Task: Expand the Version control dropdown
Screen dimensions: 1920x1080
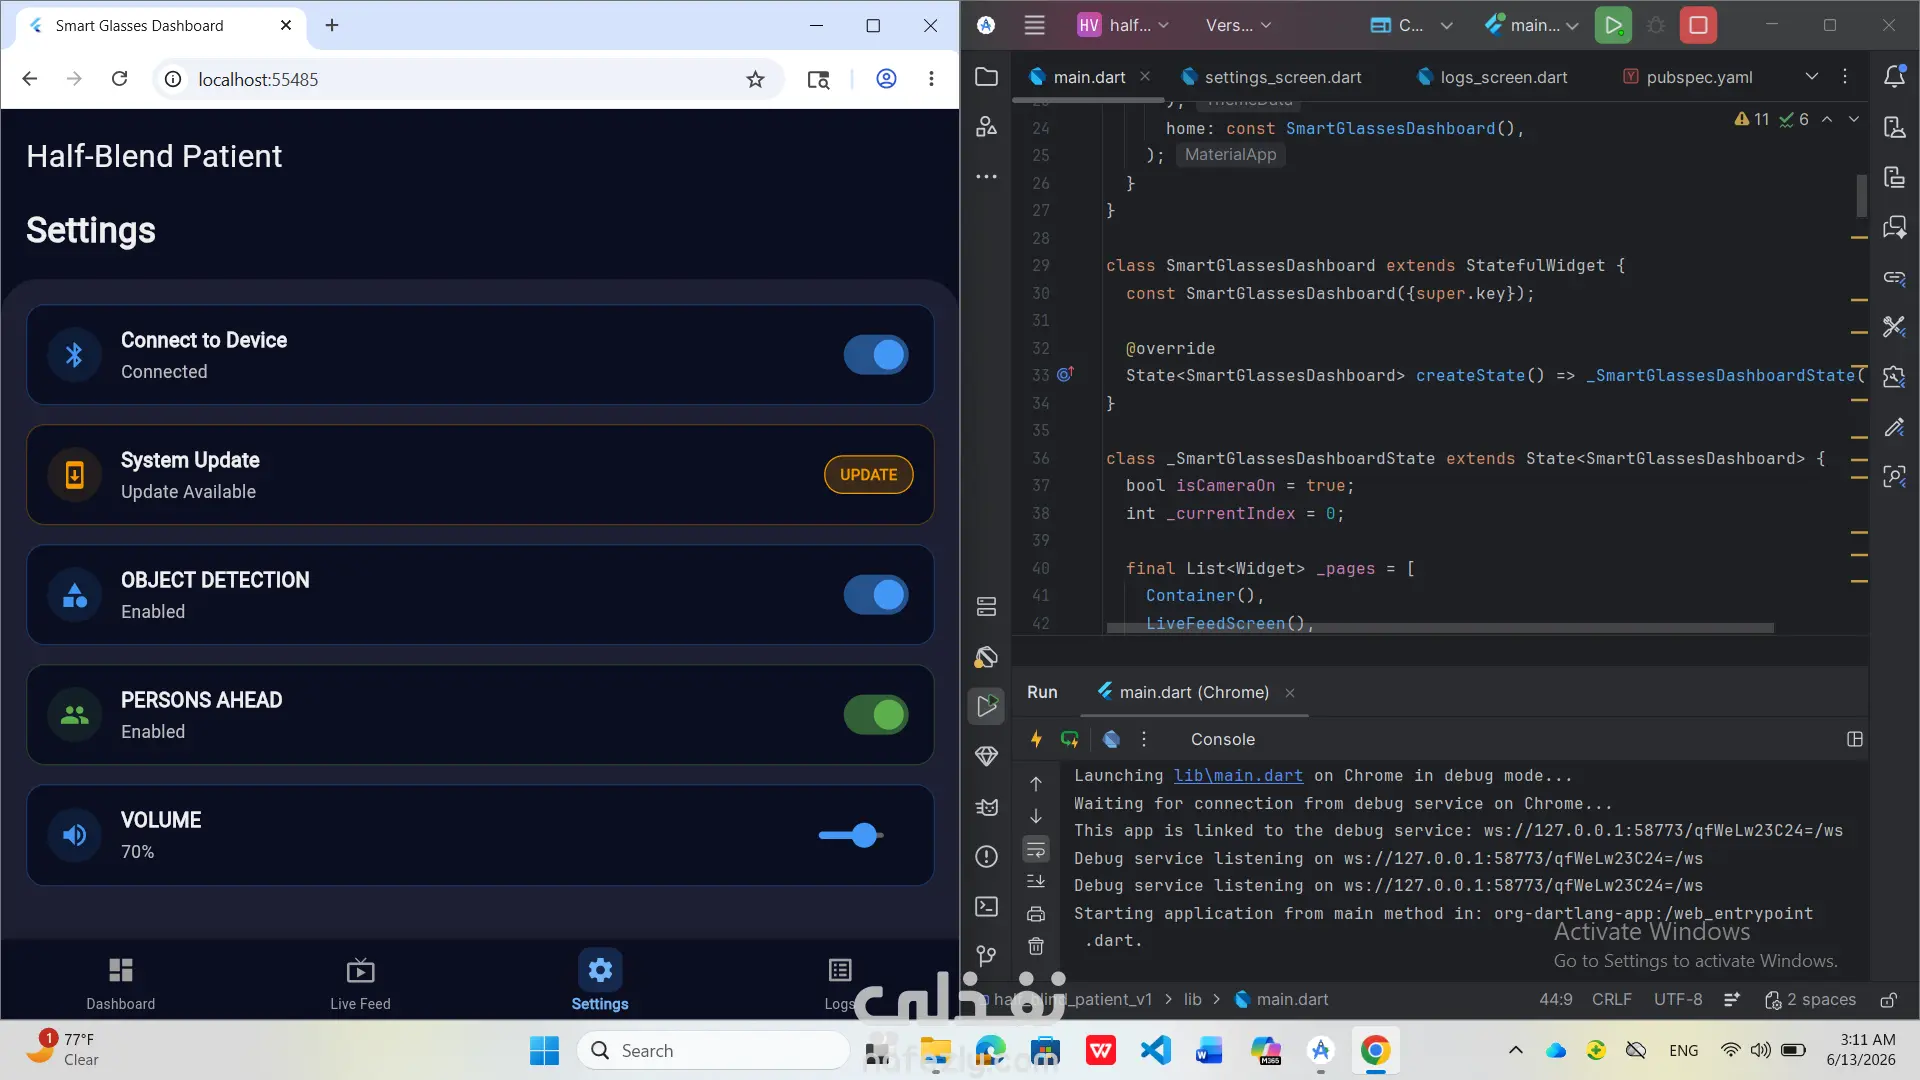Action: 1239,25
